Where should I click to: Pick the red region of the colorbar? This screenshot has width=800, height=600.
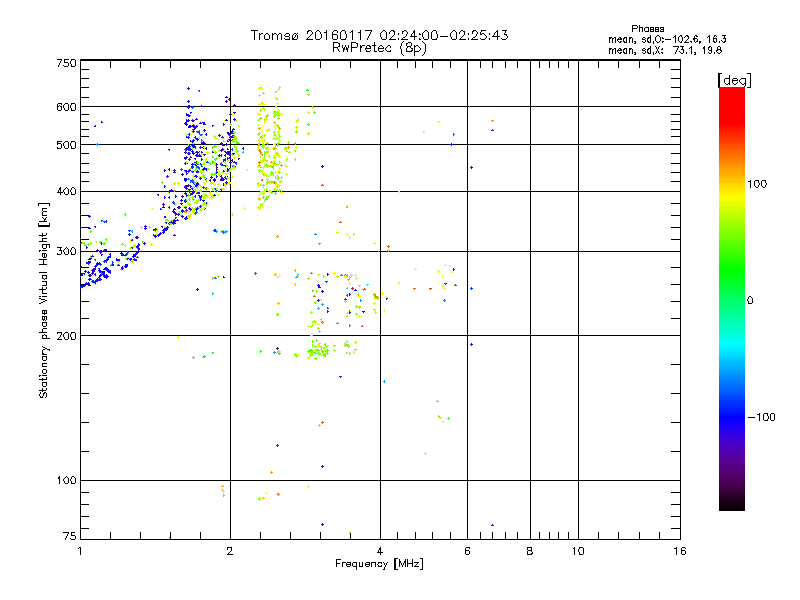732,105
